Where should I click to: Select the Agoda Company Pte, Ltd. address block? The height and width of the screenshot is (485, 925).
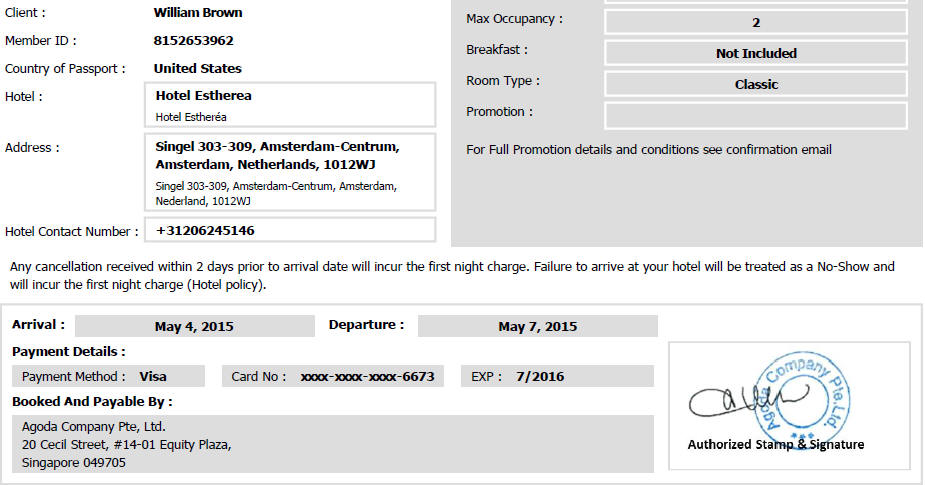333,444
